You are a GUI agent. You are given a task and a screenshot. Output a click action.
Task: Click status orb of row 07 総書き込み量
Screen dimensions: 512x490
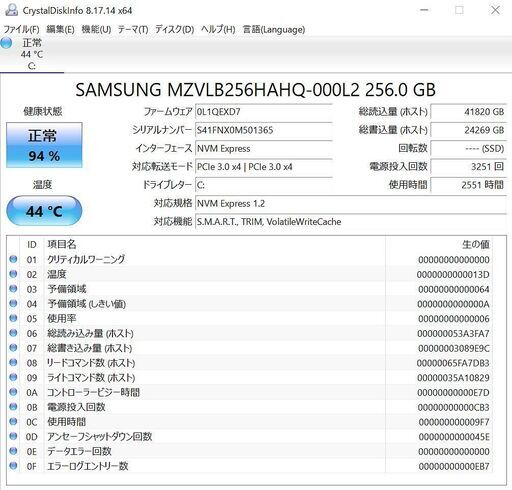[x=13, y=348]
